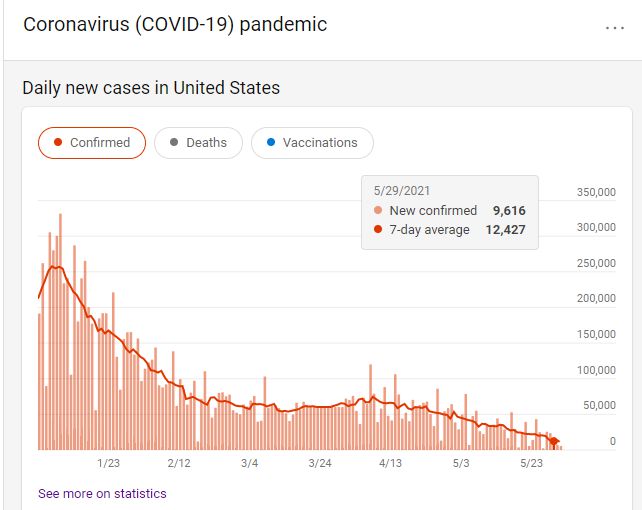Select the red 7-day average marker diamond
642x510 pixels.
(x=554, y=442)
